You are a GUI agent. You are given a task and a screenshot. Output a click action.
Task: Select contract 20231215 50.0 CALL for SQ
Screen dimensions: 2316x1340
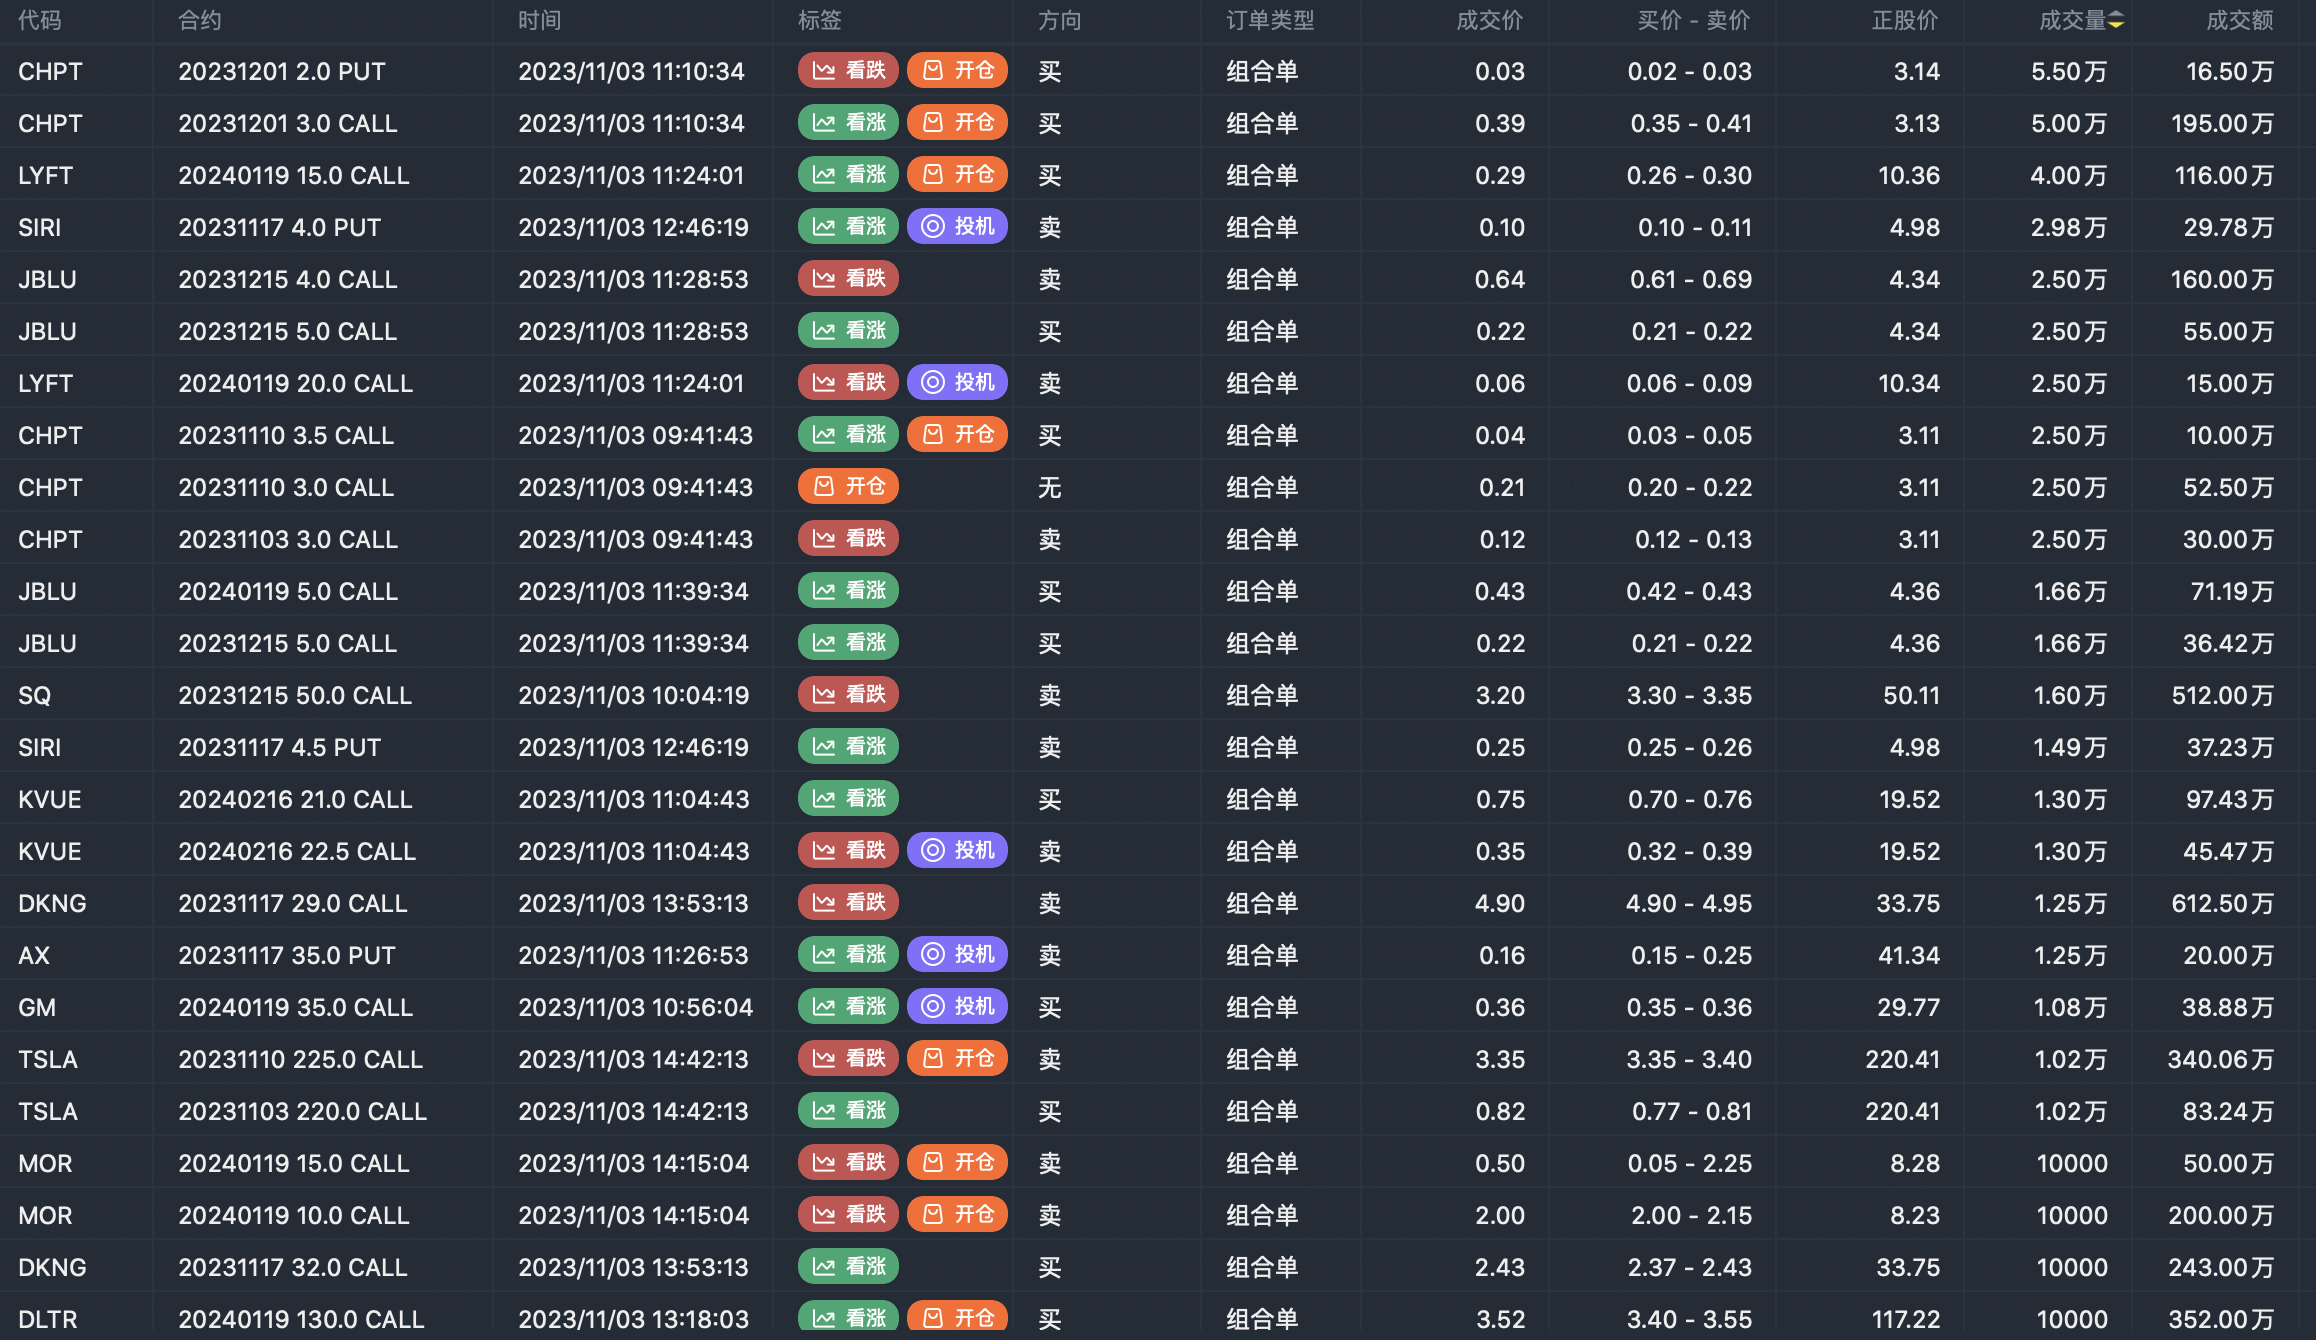tap(295, 695)
